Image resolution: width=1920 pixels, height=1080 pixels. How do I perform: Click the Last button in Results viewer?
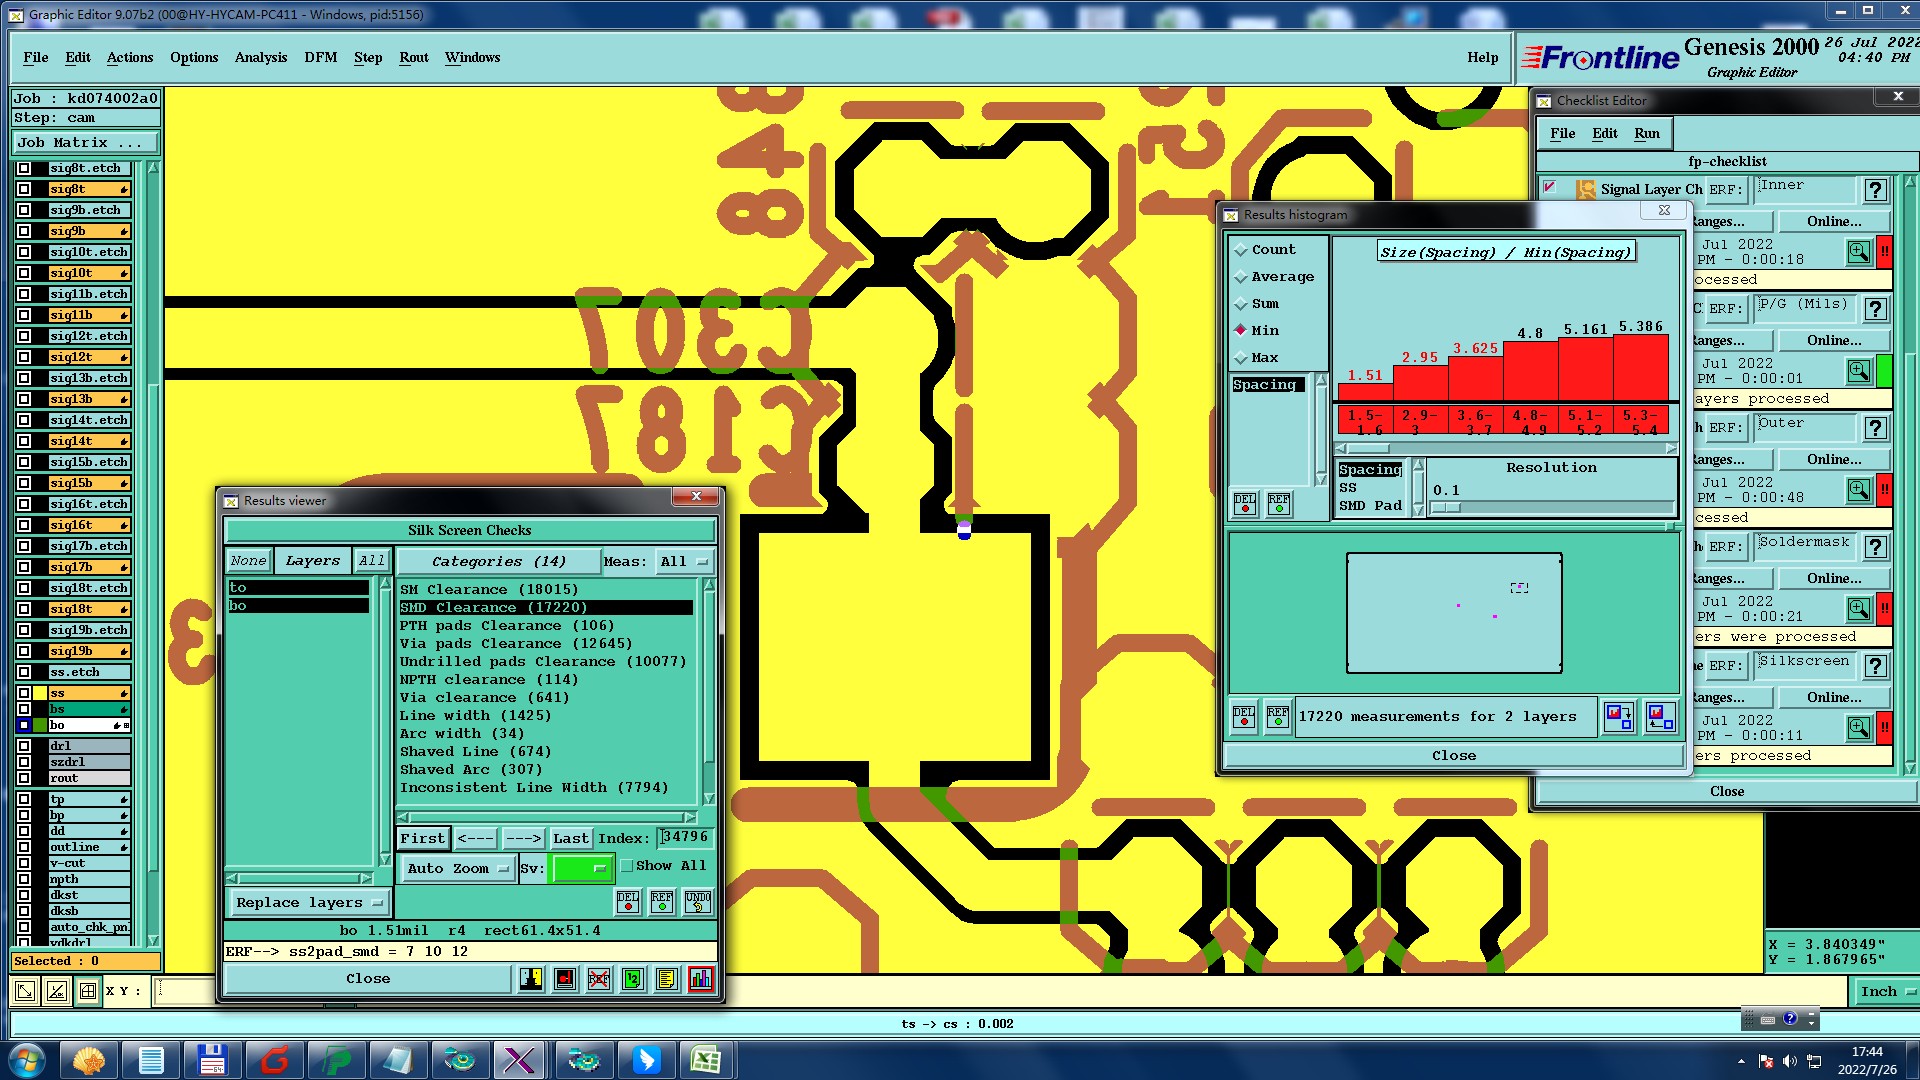pyautogui.click(x=570, y=839)
